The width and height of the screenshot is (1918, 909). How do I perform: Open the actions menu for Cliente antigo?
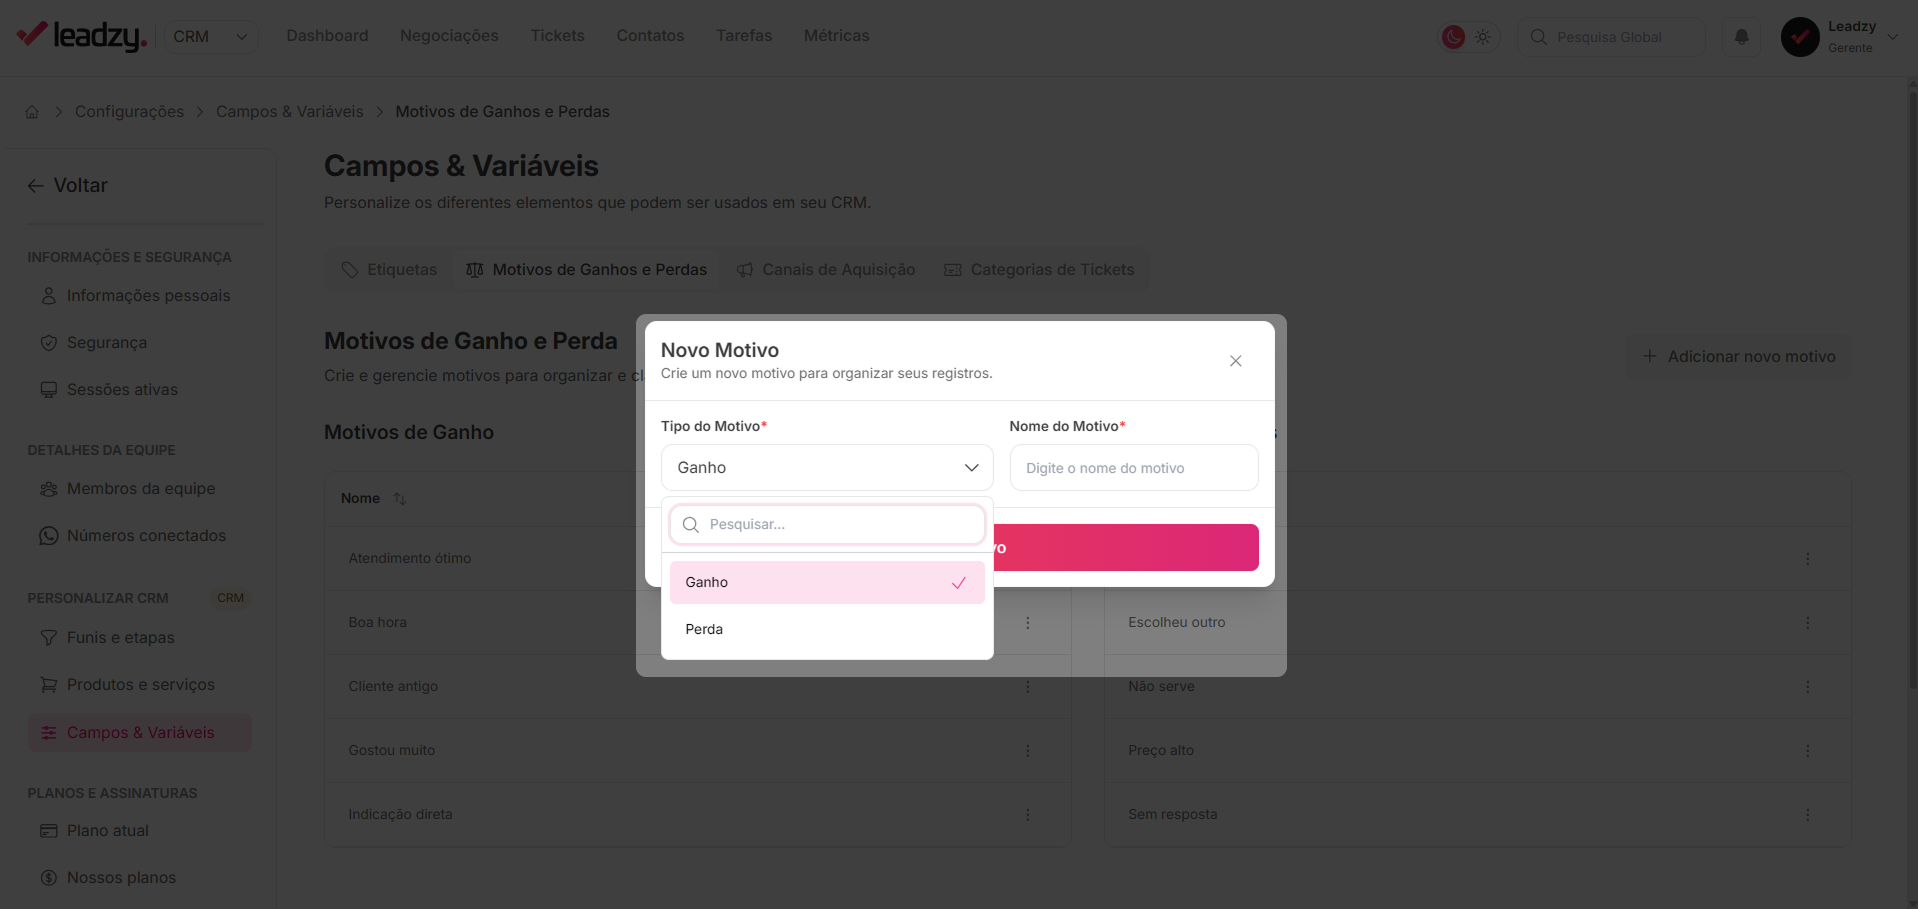(x=1027, y=687)
